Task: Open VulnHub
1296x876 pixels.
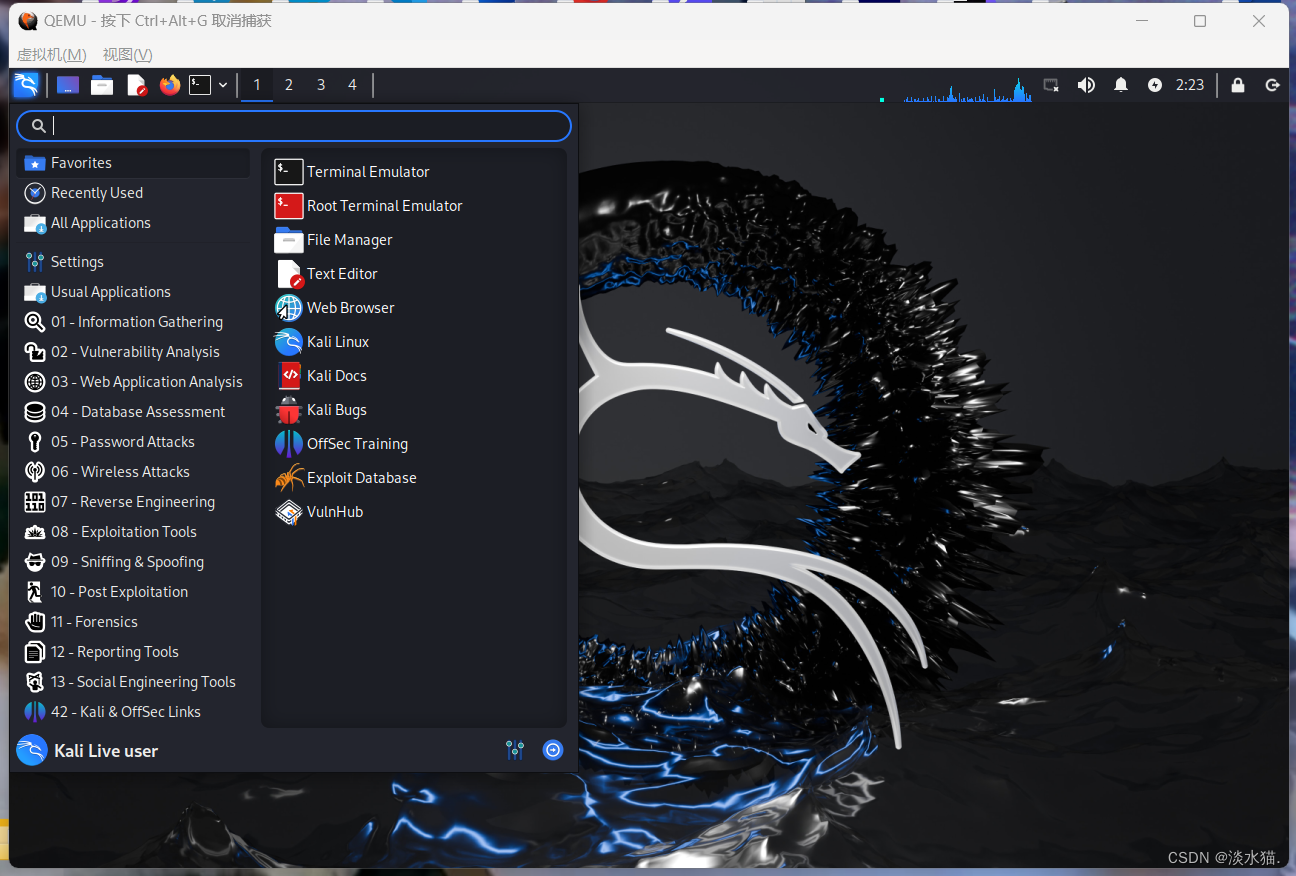Action: (x=414, y=512)
